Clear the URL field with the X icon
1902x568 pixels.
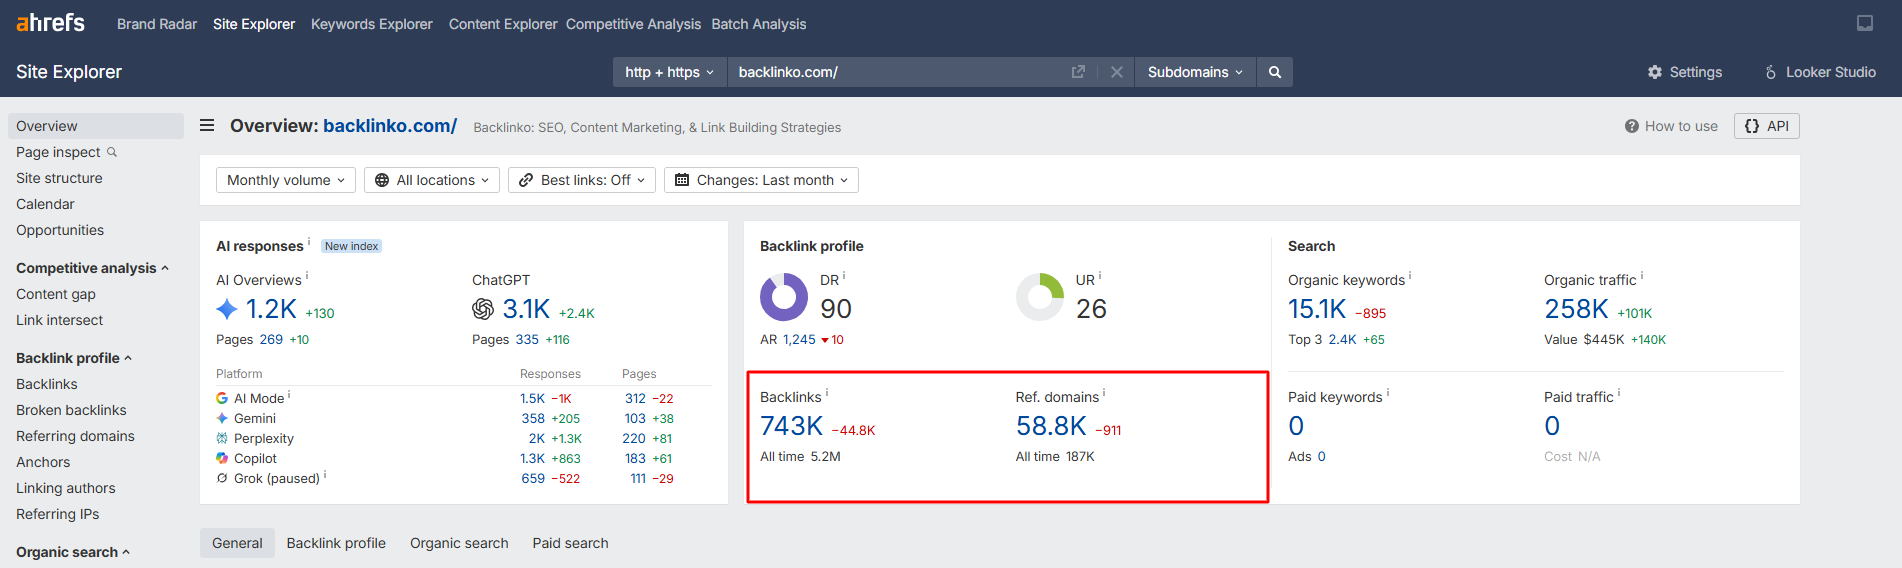[x=1117, y=72]
